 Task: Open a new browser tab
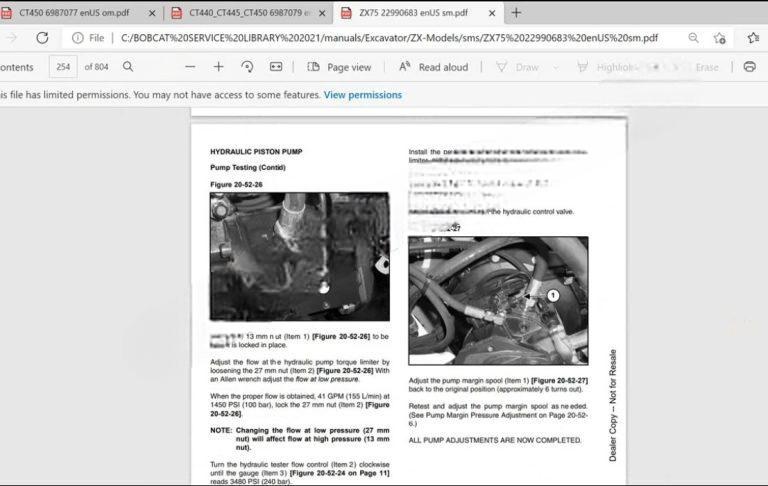point(516,13)
